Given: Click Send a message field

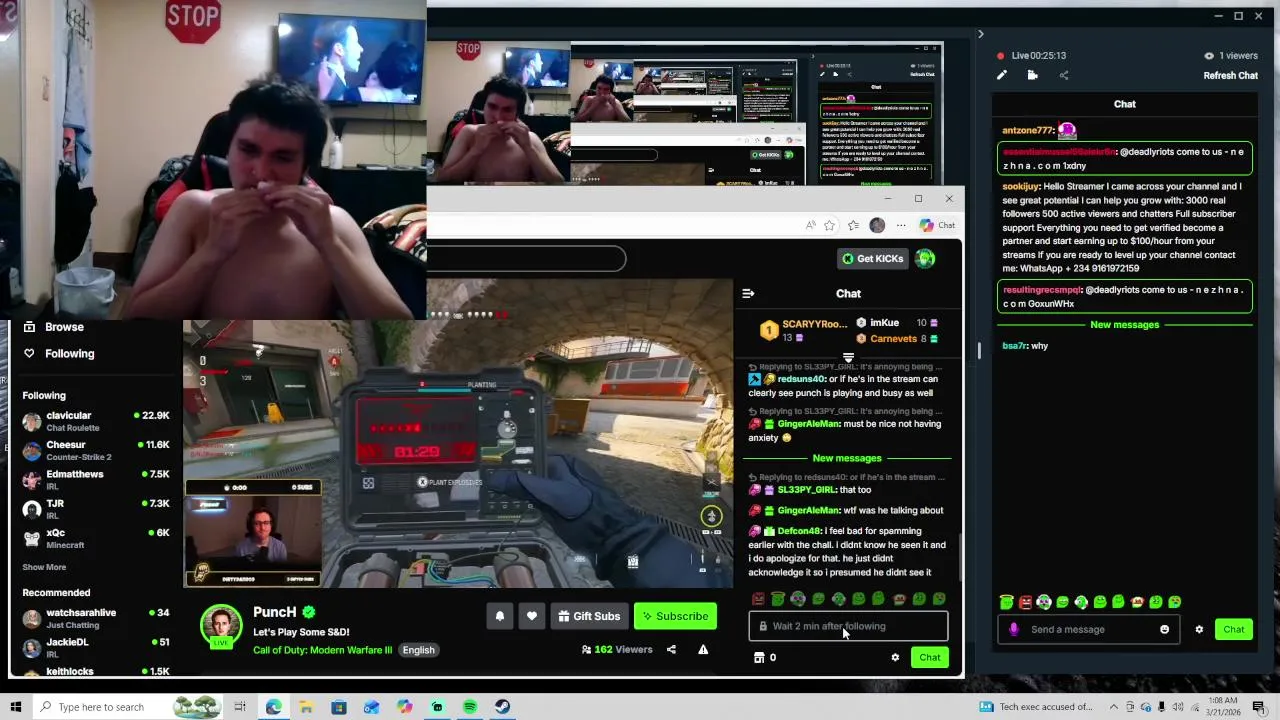Looking at the screenshot, I should pos(1087,629).
